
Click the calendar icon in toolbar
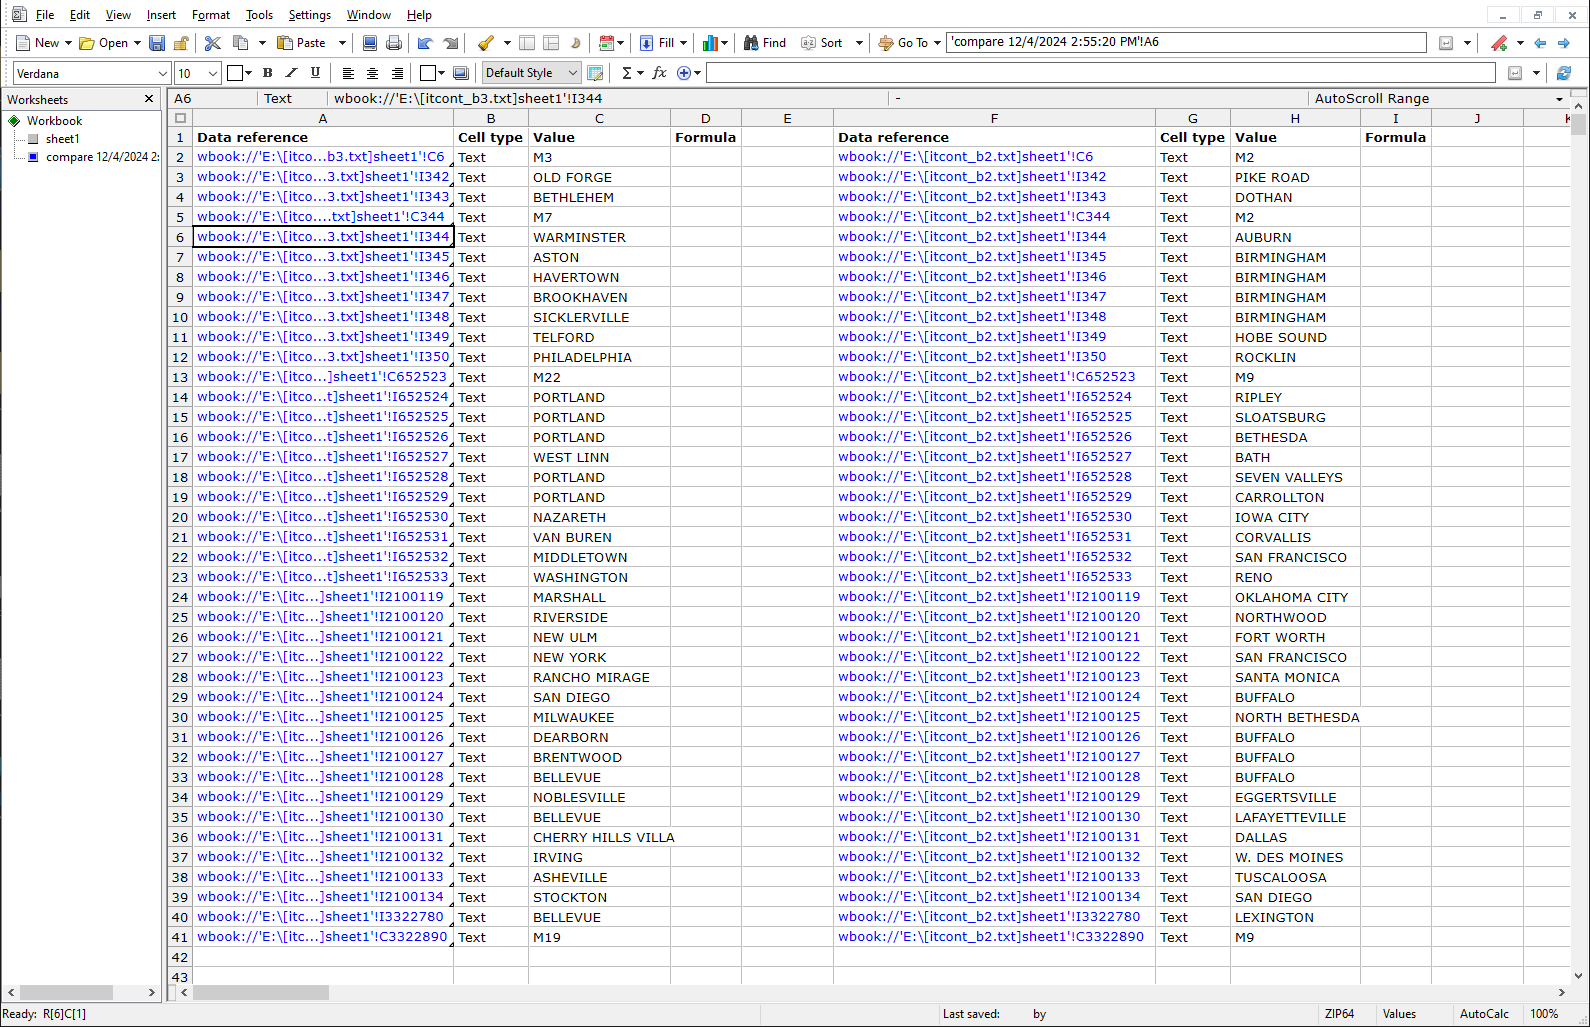606,43
